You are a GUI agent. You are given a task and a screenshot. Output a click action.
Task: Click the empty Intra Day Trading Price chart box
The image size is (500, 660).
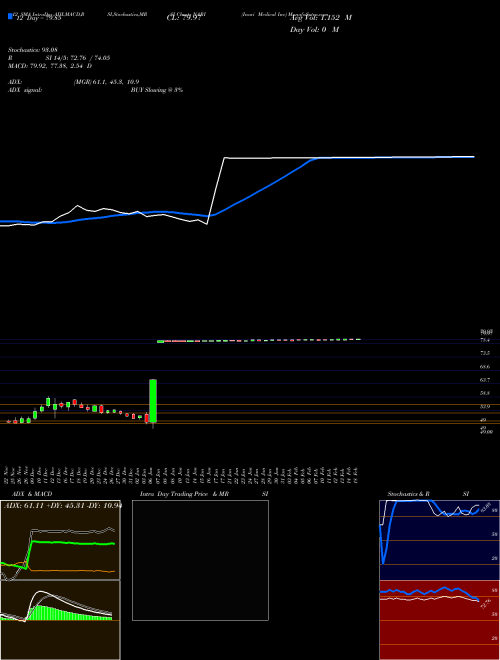click(200, 560)
